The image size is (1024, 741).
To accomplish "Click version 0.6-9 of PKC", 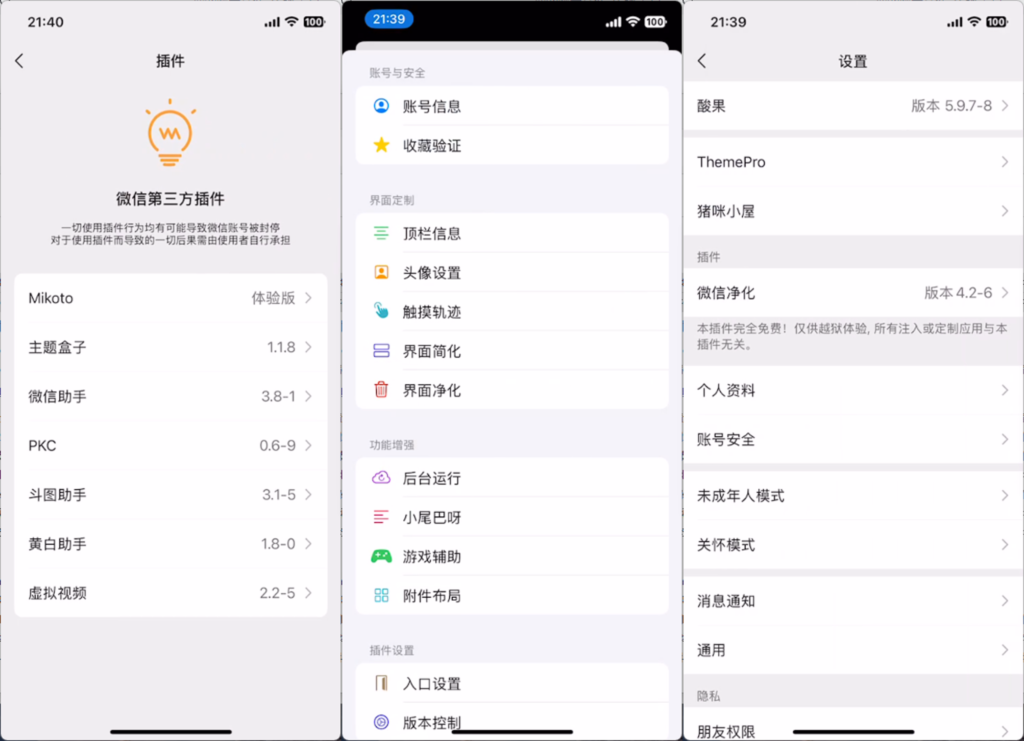I will click(278, 445).
